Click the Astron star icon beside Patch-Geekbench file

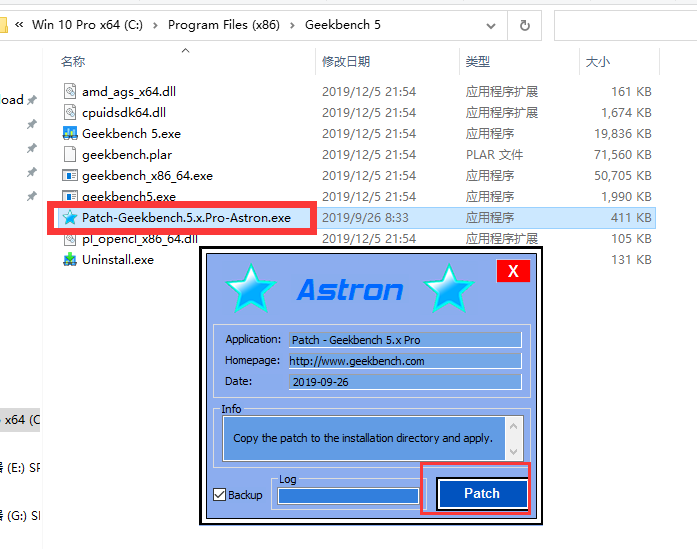pyautogui.click(x=70, y=217)
